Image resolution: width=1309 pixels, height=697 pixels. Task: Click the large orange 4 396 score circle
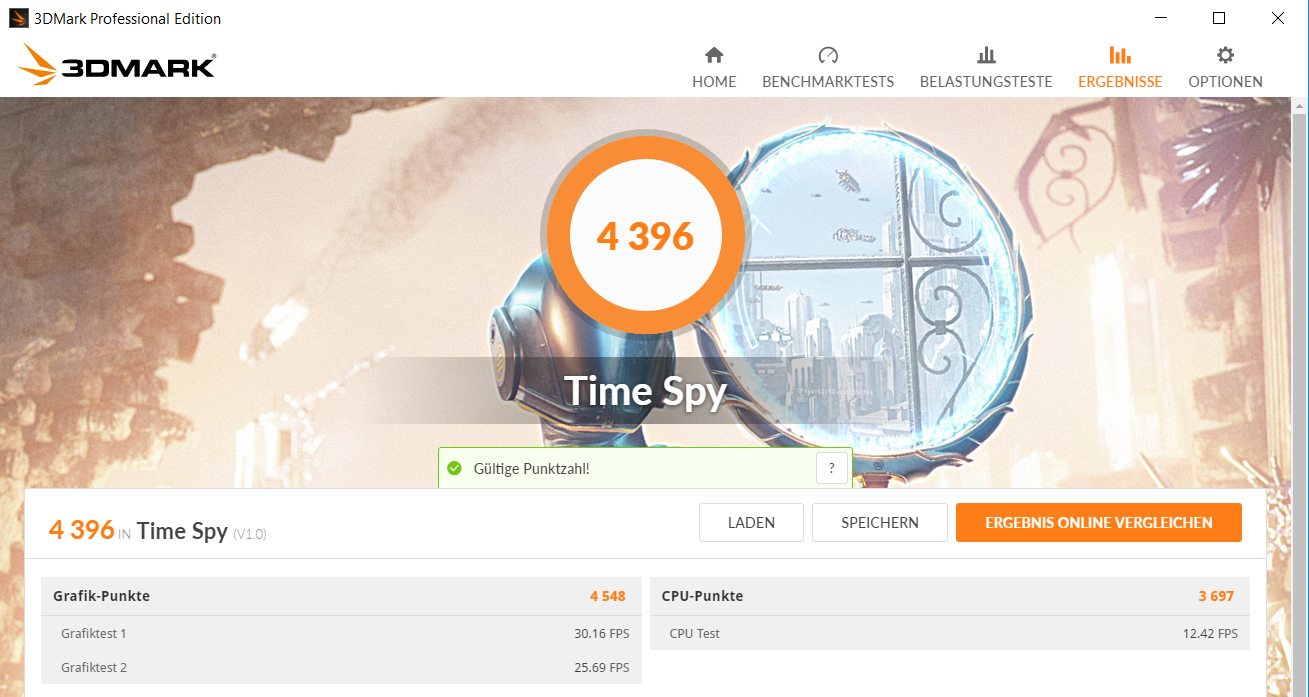point(645,236)
